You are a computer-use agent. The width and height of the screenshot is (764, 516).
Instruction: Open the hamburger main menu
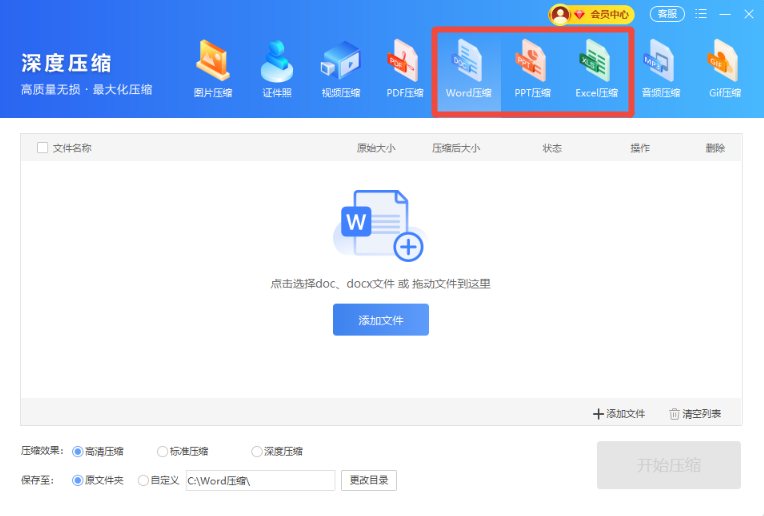701,14
